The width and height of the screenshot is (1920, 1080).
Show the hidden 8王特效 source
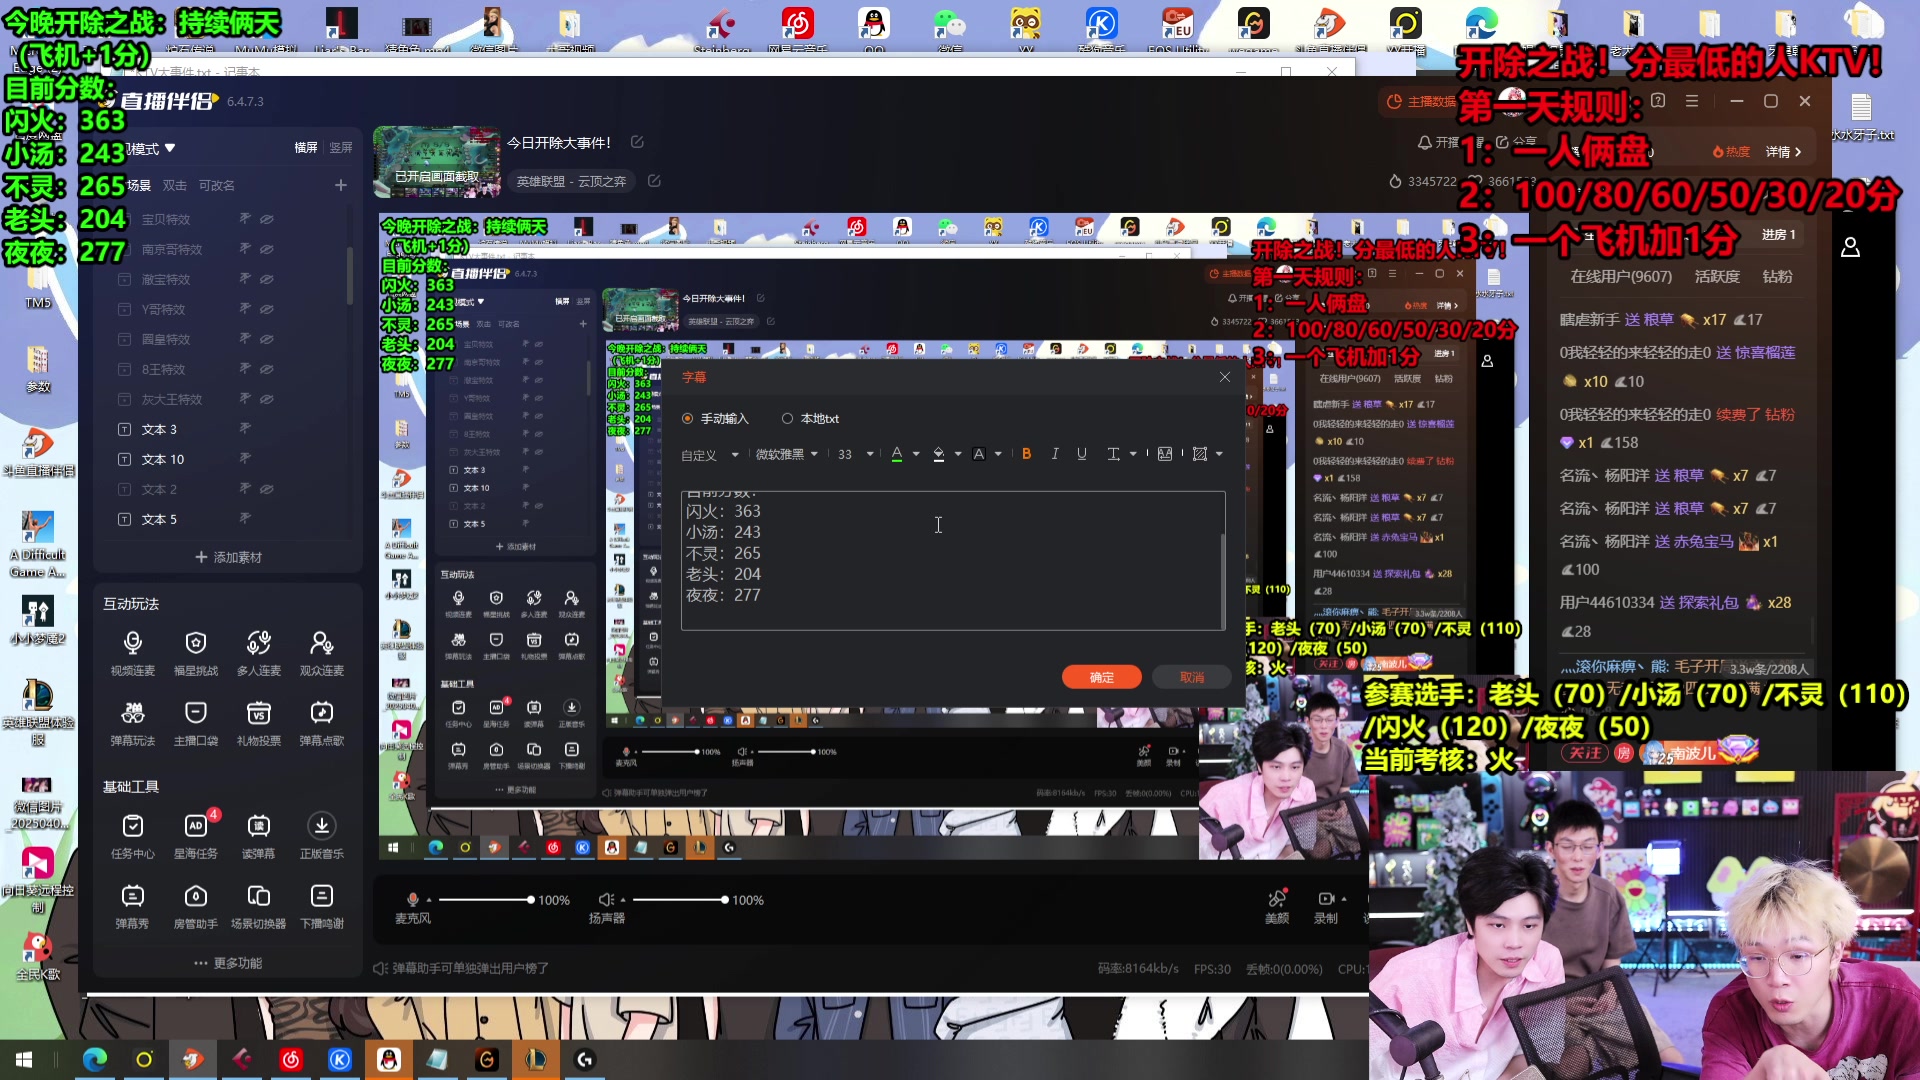[267, 369]
